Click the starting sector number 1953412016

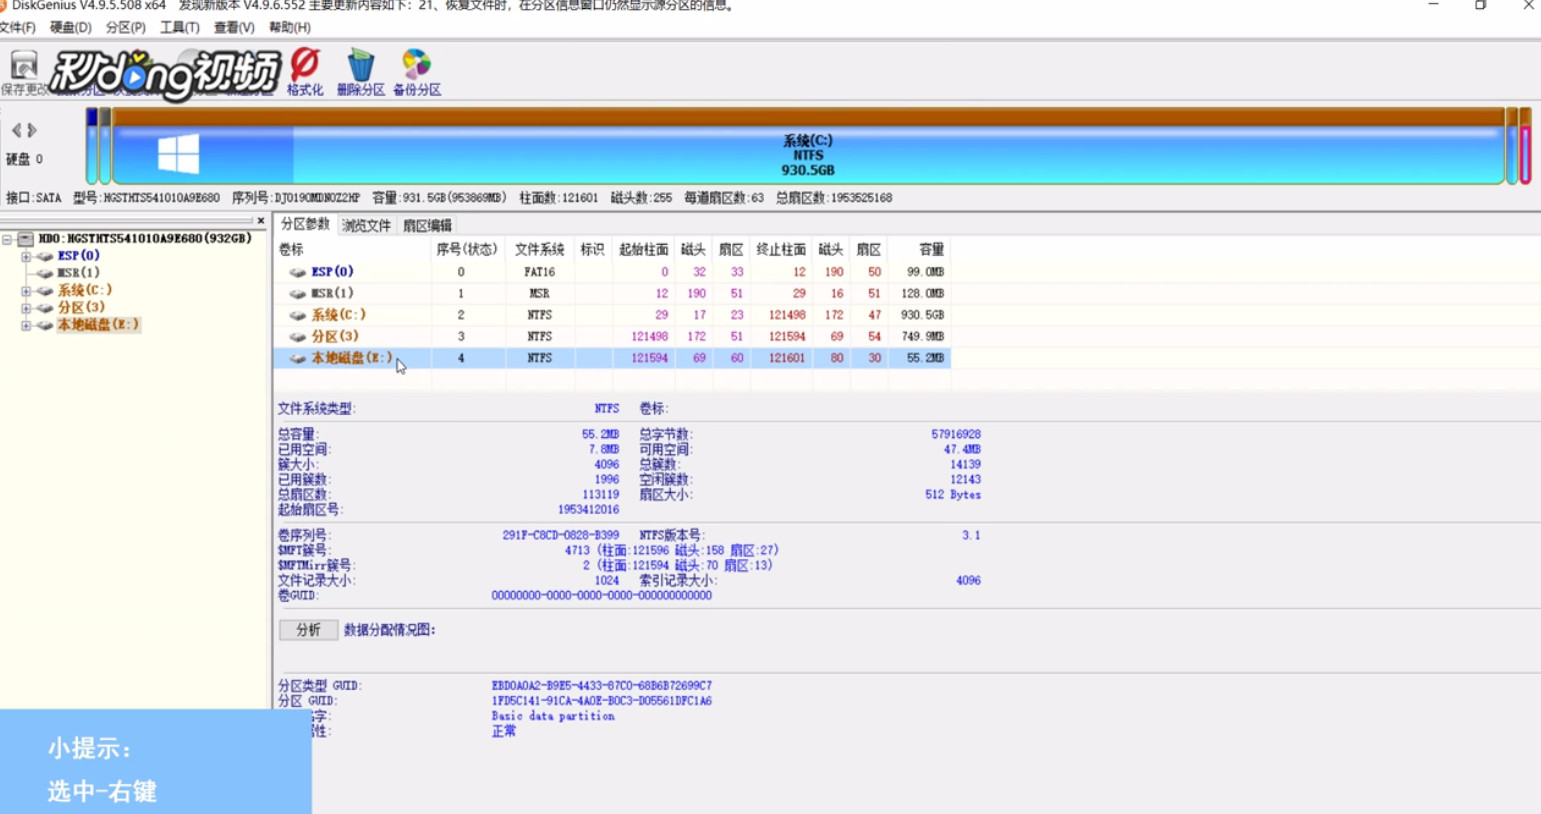click(588, 510)
